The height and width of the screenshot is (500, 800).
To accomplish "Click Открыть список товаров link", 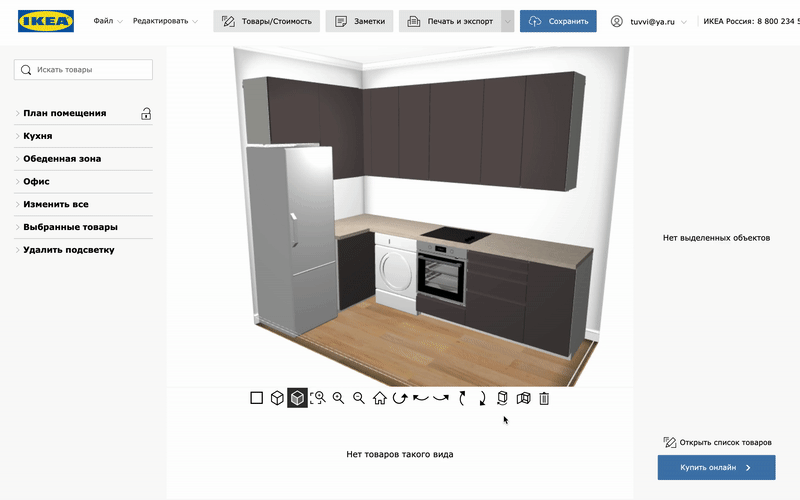I will 717,442.
